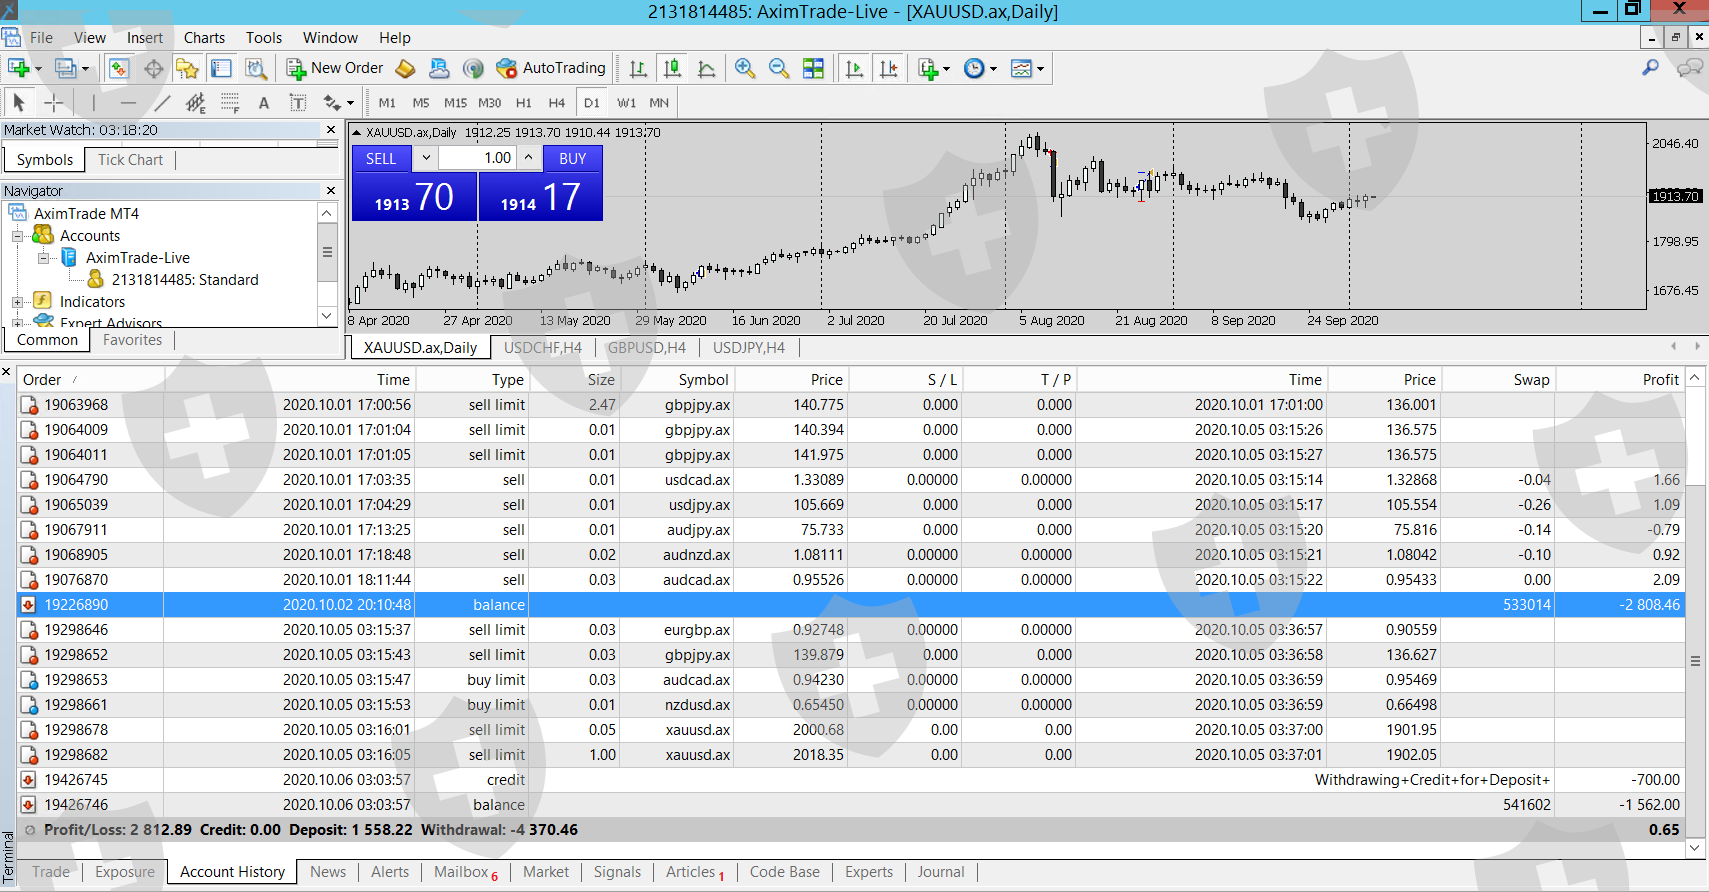Open the search magnifier in toolbar
The image size is (1709, 892).
[1650, 67]
